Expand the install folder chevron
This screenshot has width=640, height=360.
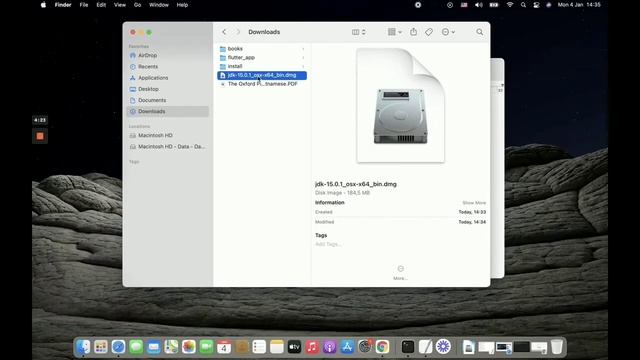pyautogui.click(x=303, y=66)
